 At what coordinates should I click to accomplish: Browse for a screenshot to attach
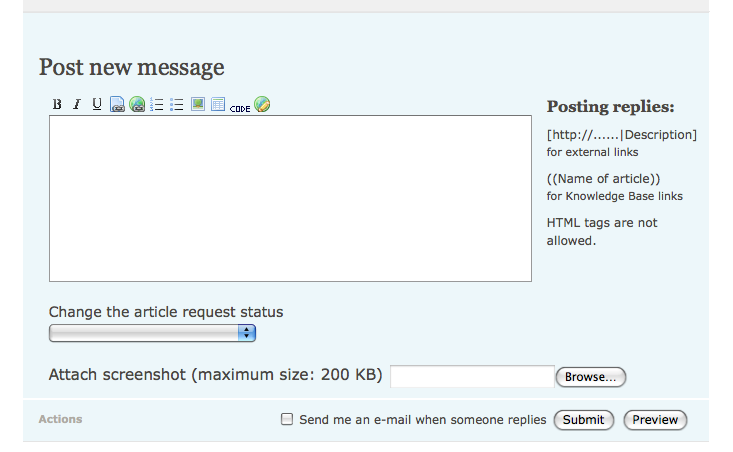(x=591, y=377)
